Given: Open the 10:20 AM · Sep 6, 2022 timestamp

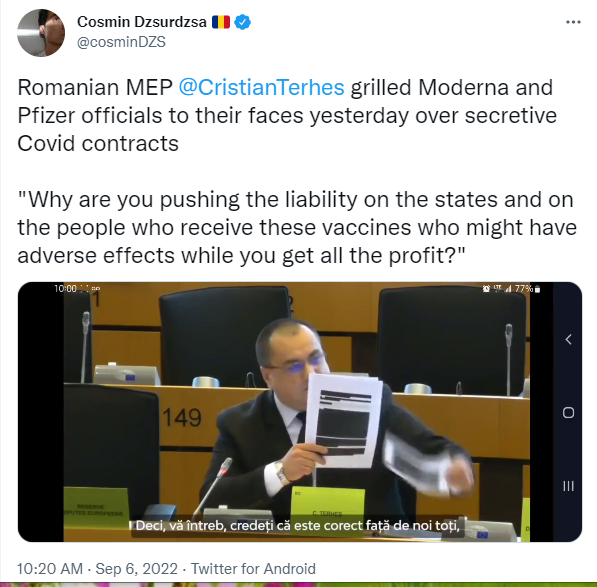Looking at the screenshot, I should point(97,569).
